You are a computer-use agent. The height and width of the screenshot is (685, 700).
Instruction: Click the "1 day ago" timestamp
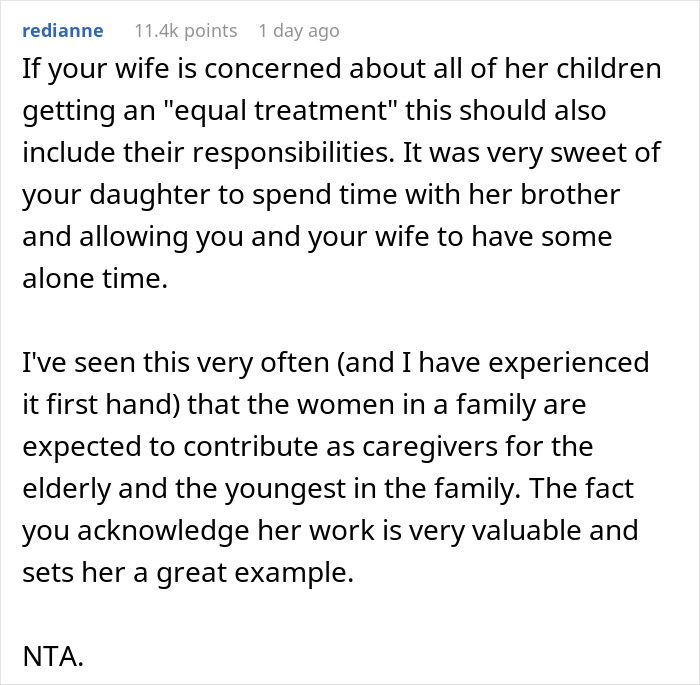pyautogui.click(x=299, y=31)
